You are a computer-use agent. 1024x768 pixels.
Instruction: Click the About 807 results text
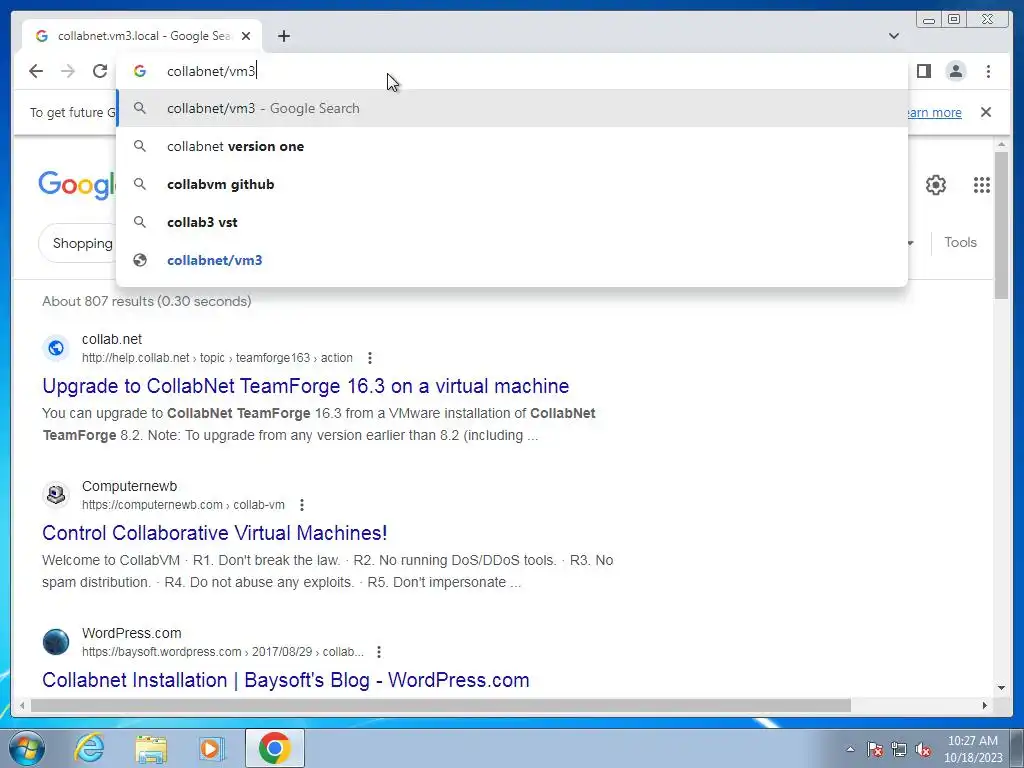tap(147, 301)
